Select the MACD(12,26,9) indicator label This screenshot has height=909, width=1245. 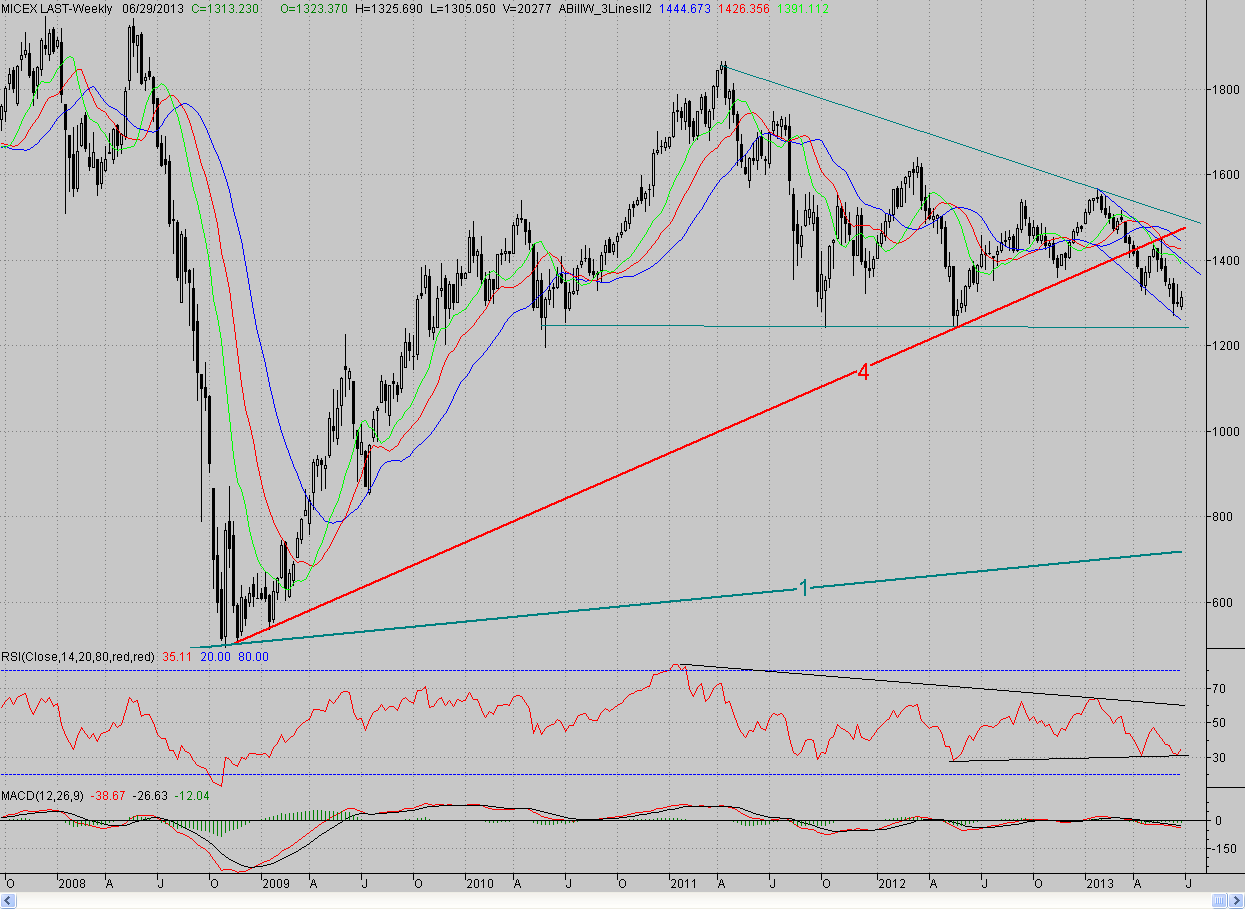point(42,794)
